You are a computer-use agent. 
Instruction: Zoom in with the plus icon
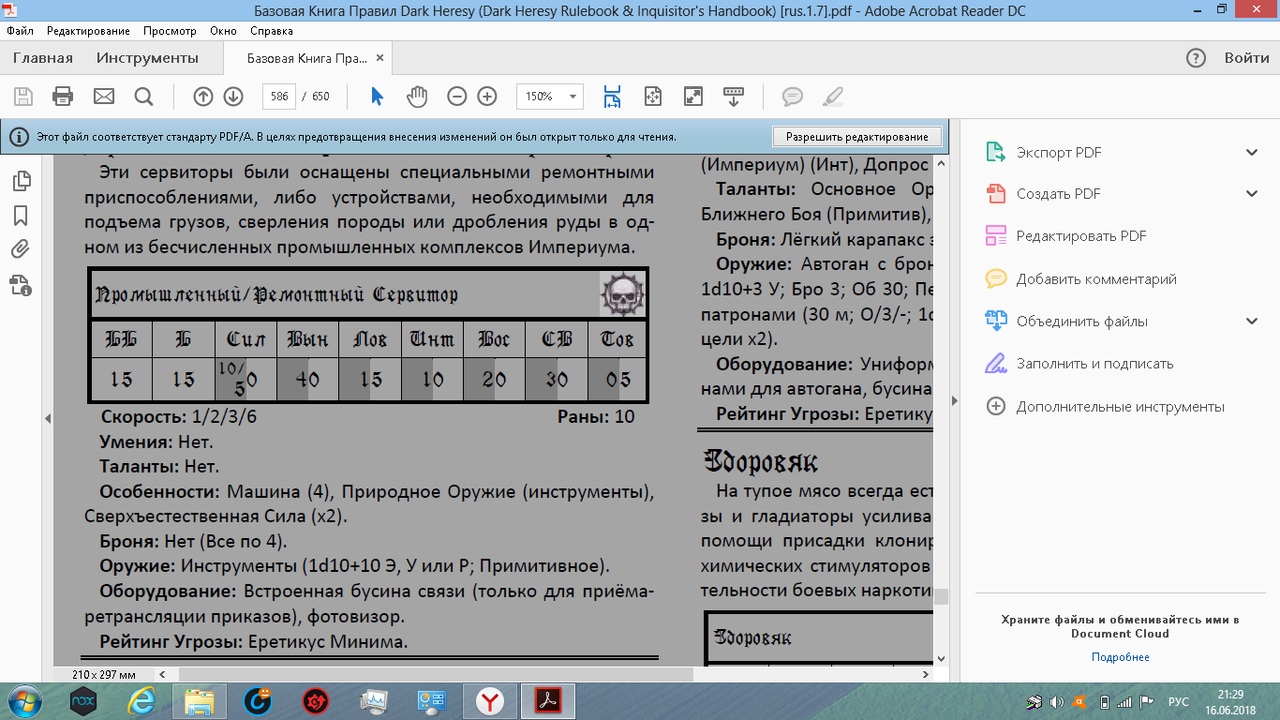pos(487,96)
